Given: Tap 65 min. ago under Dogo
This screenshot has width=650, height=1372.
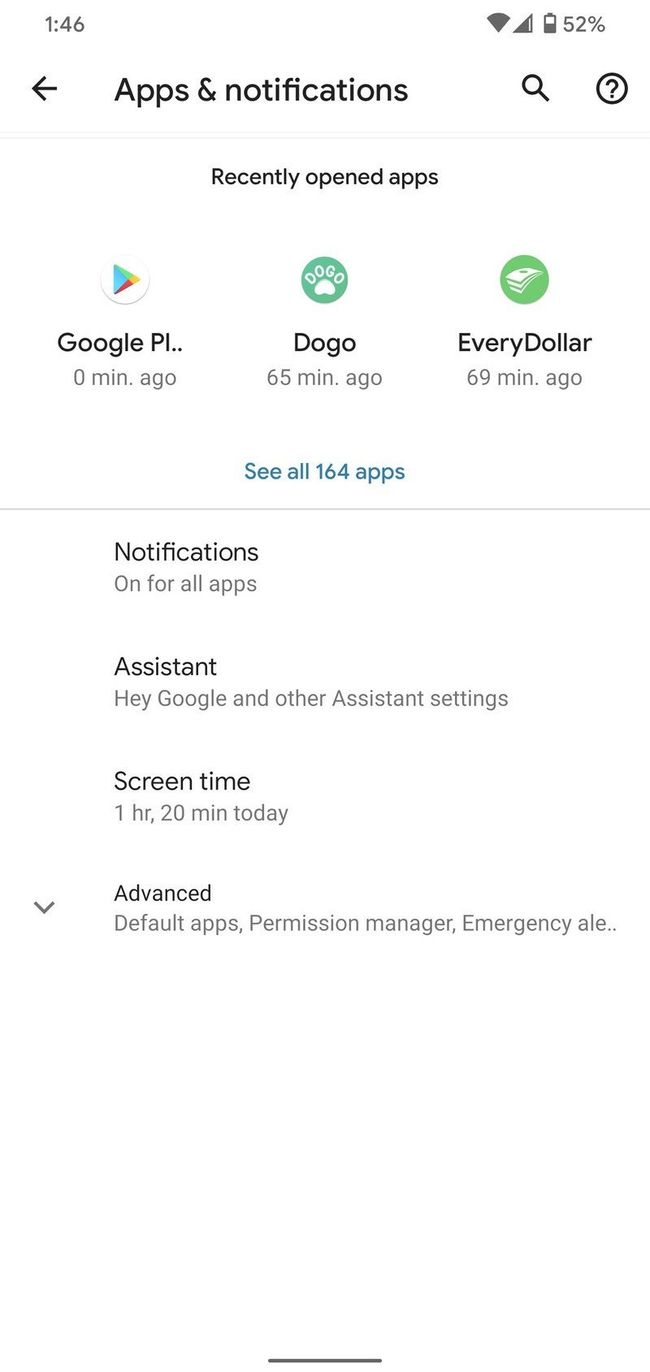Looking at the screenshot, I should (324, 377).
